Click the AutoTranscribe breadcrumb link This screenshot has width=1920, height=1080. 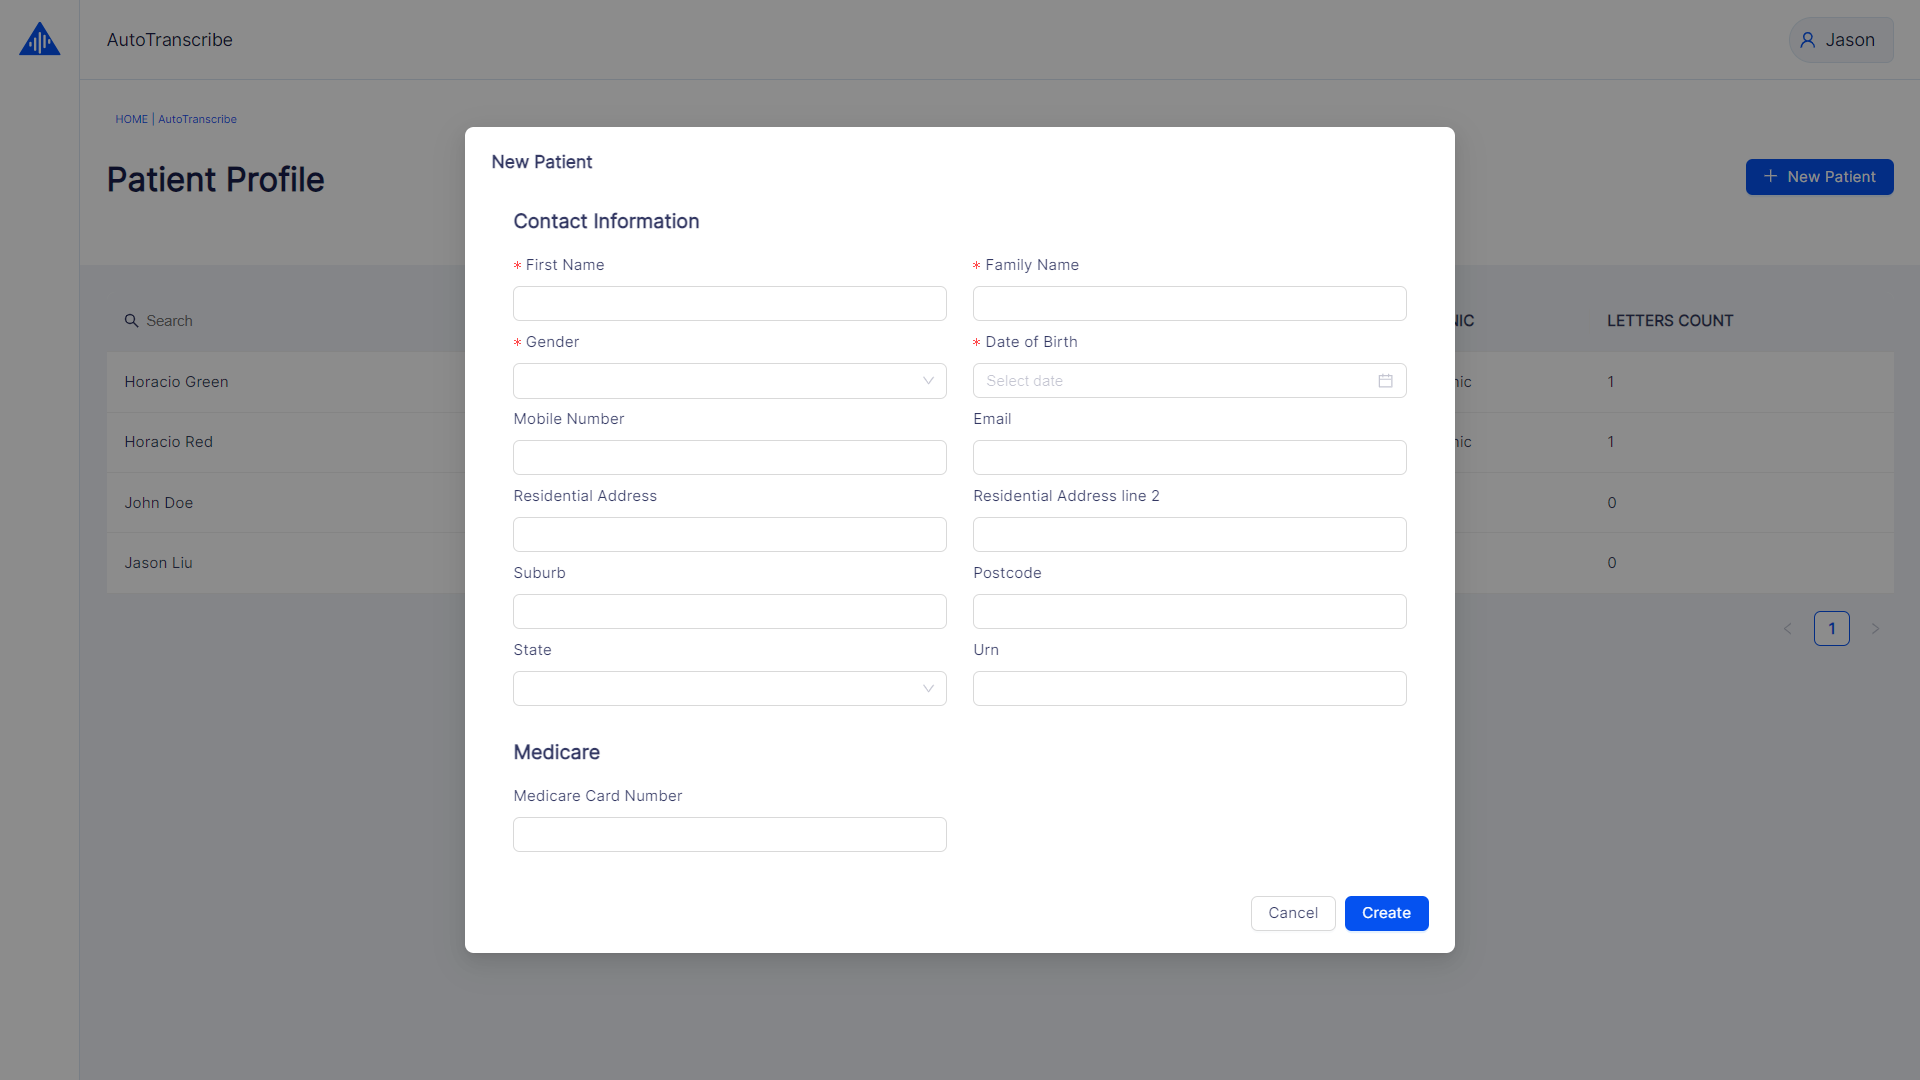coord(197,119)
